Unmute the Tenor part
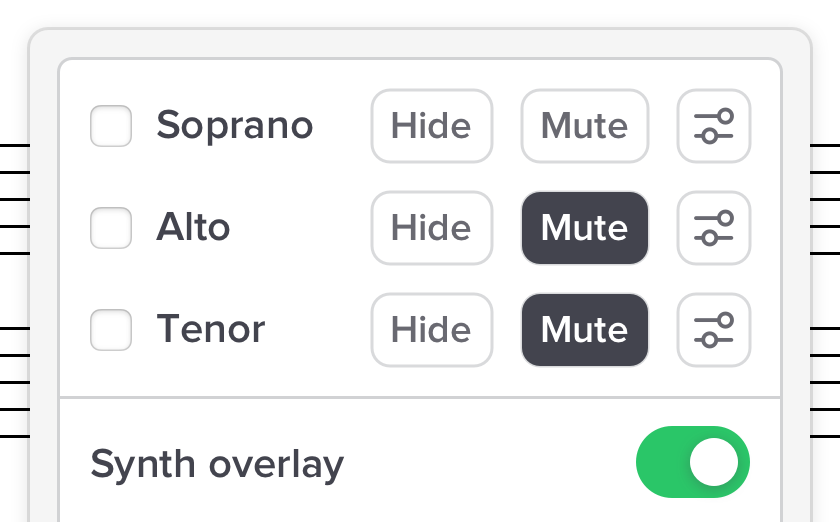840x522 pixels. point(584,330)
